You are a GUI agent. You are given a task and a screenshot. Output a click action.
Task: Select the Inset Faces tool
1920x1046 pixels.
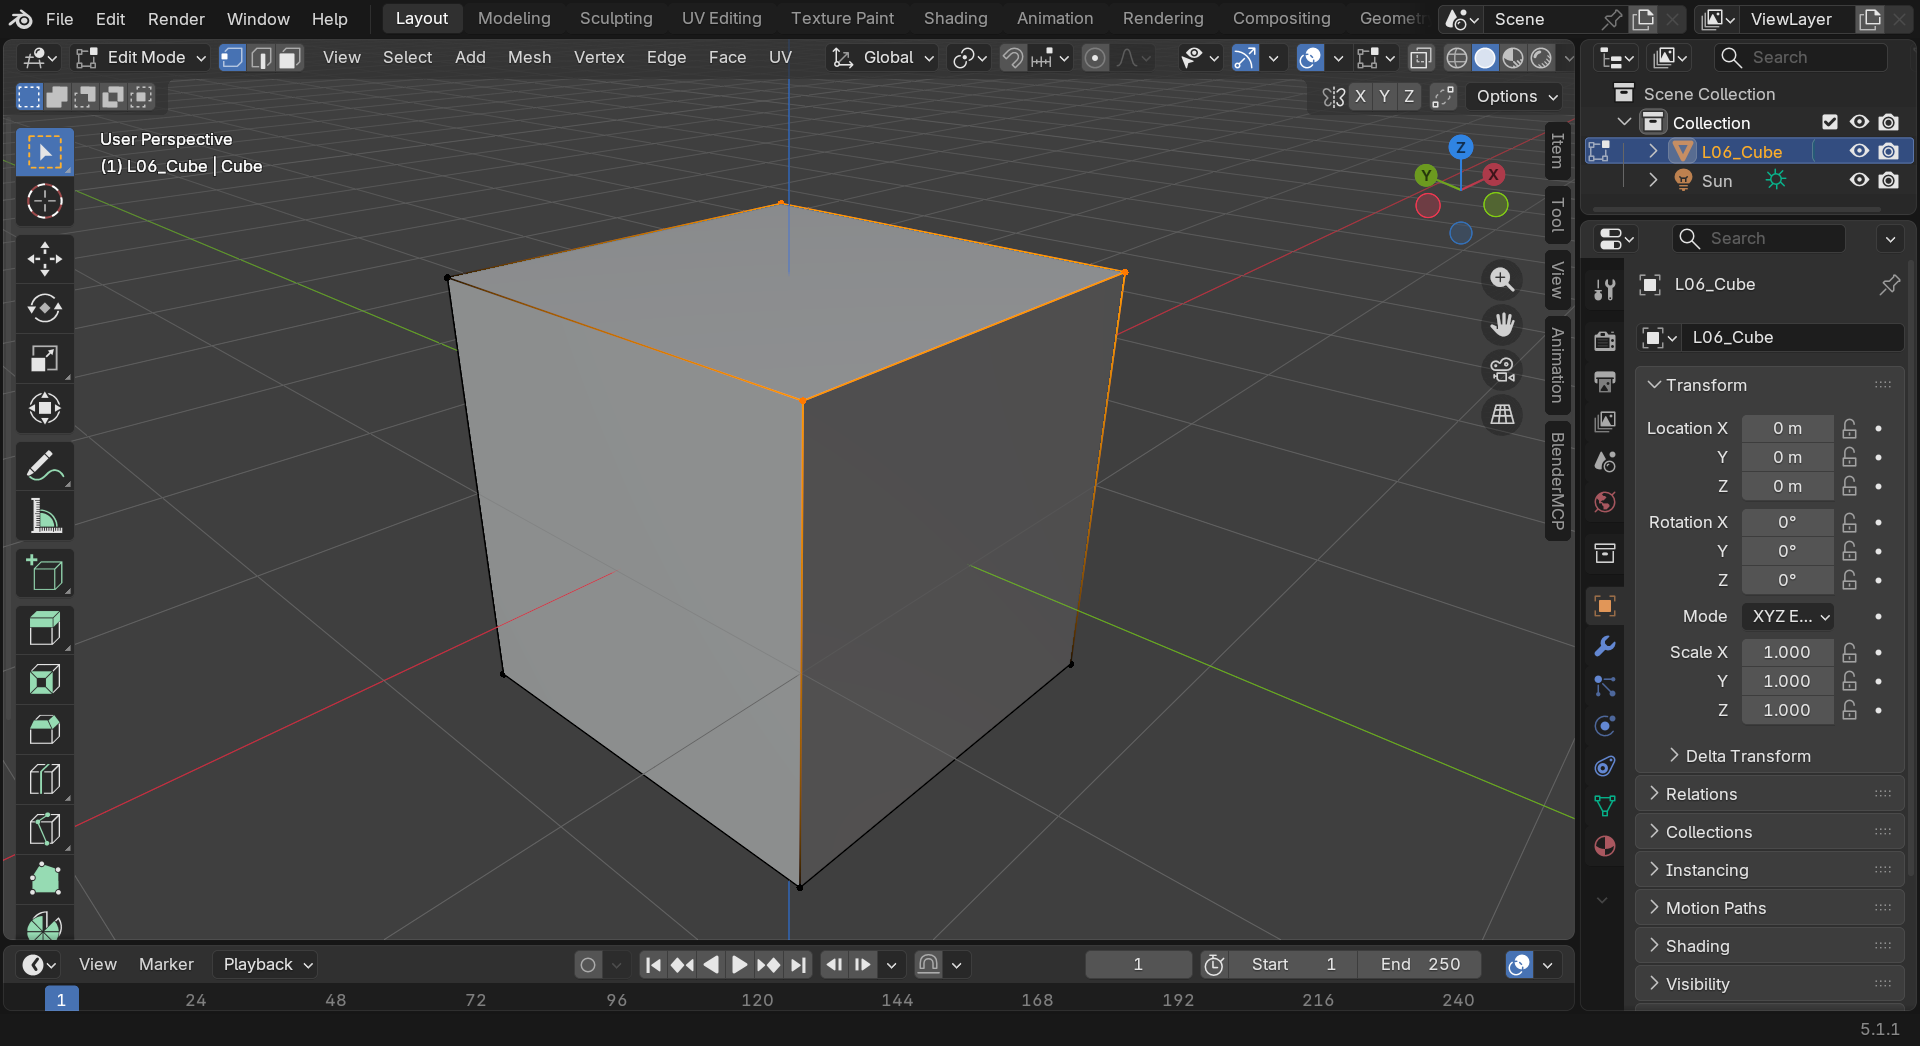[45, 680]
